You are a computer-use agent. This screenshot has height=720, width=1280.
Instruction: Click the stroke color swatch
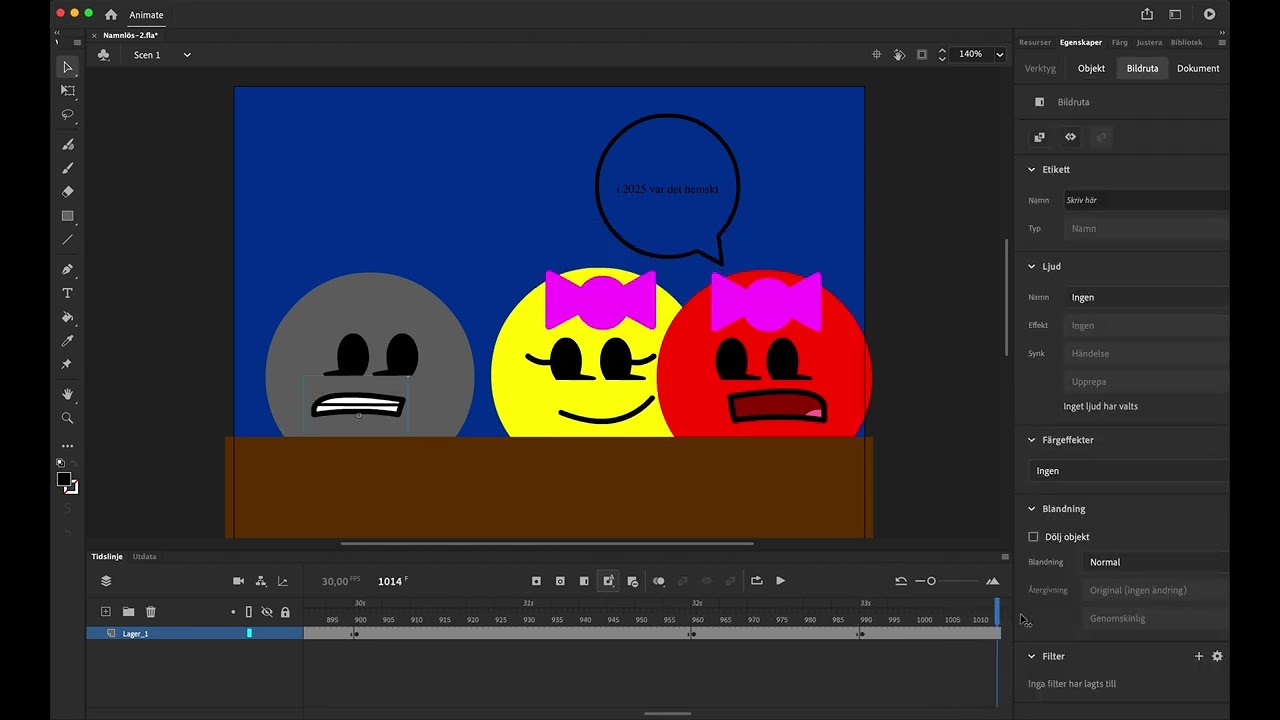72,487
